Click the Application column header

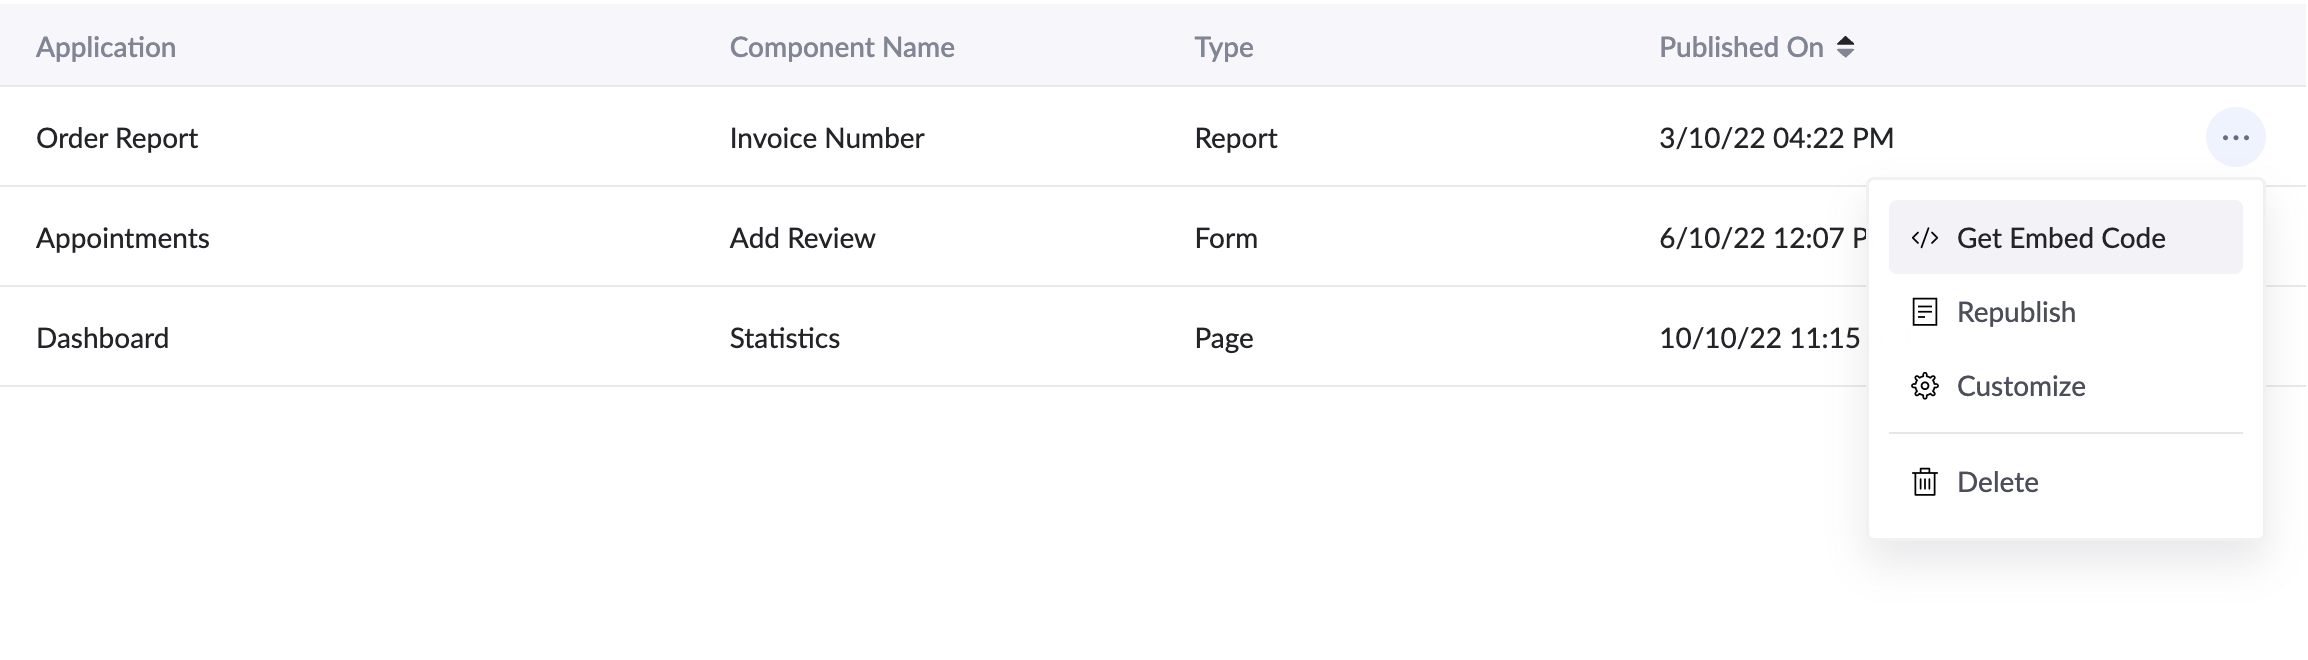[106, 47]
